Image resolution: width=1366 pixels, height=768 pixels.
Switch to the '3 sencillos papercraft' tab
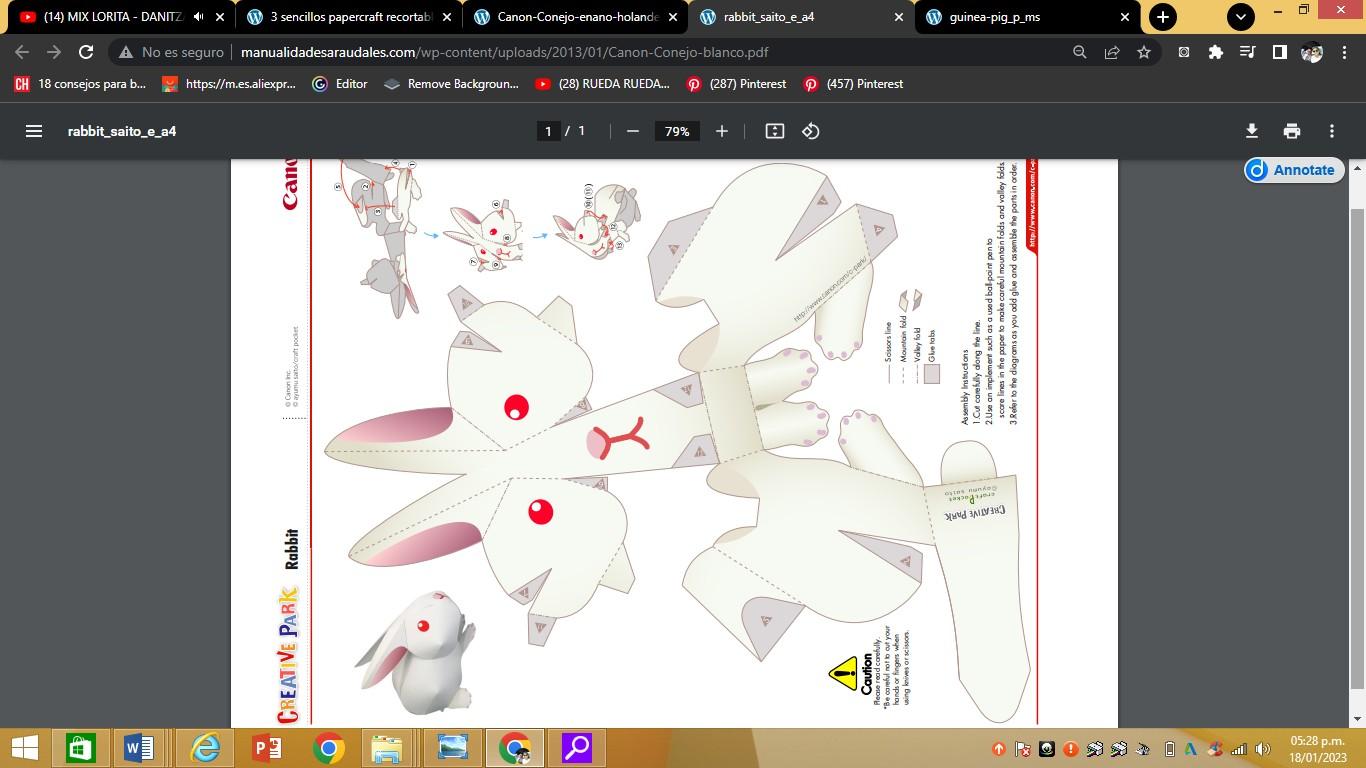[351, 17]
